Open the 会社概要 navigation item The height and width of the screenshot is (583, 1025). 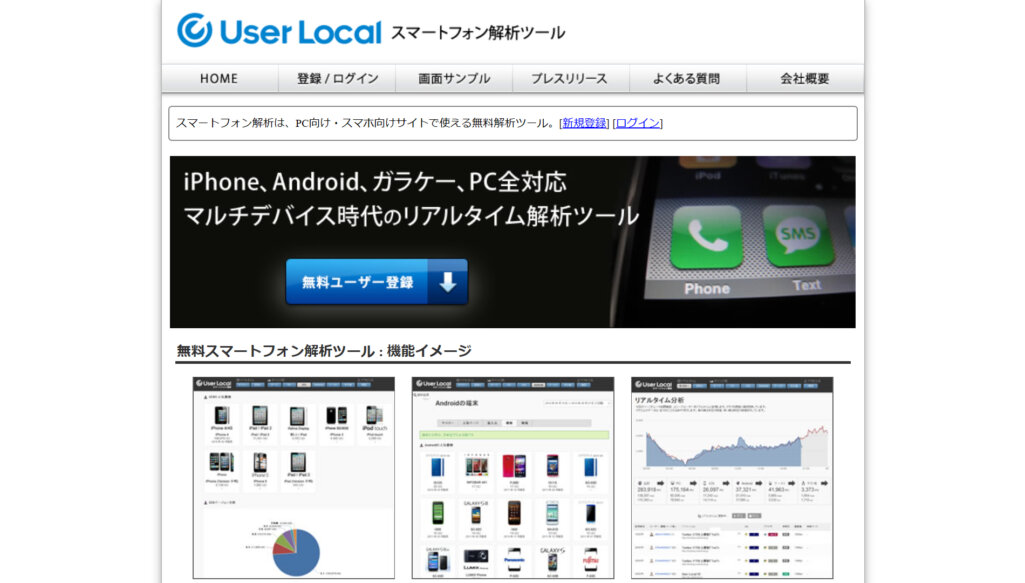pos(803,77)
